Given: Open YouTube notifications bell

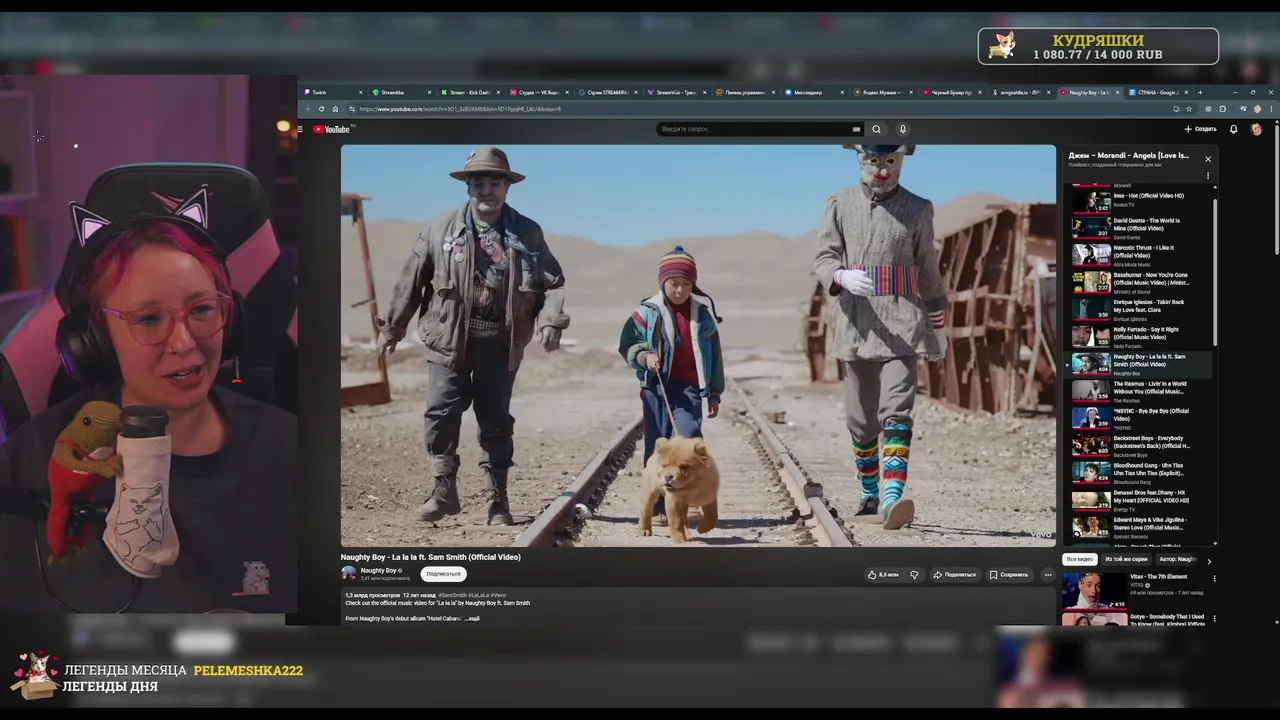Looking at the screenshot, I should [1233, 129].
